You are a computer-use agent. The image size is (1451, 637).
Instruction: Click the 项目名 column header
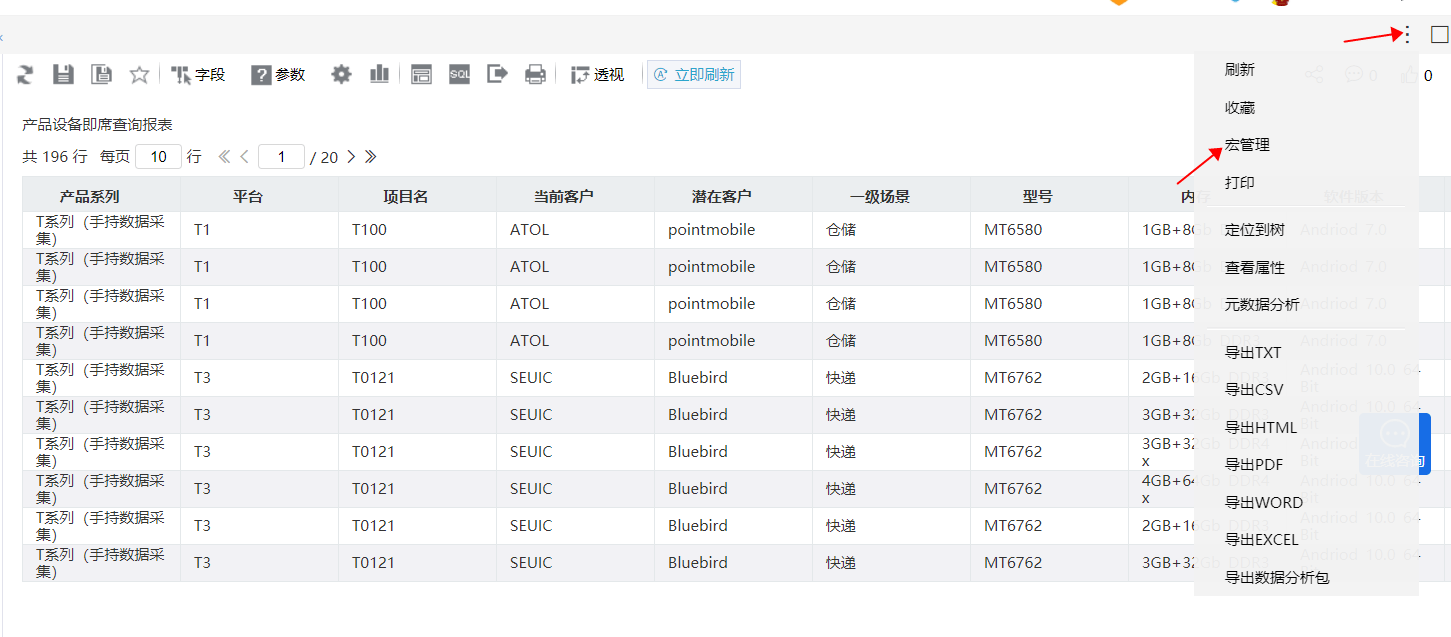417,196
